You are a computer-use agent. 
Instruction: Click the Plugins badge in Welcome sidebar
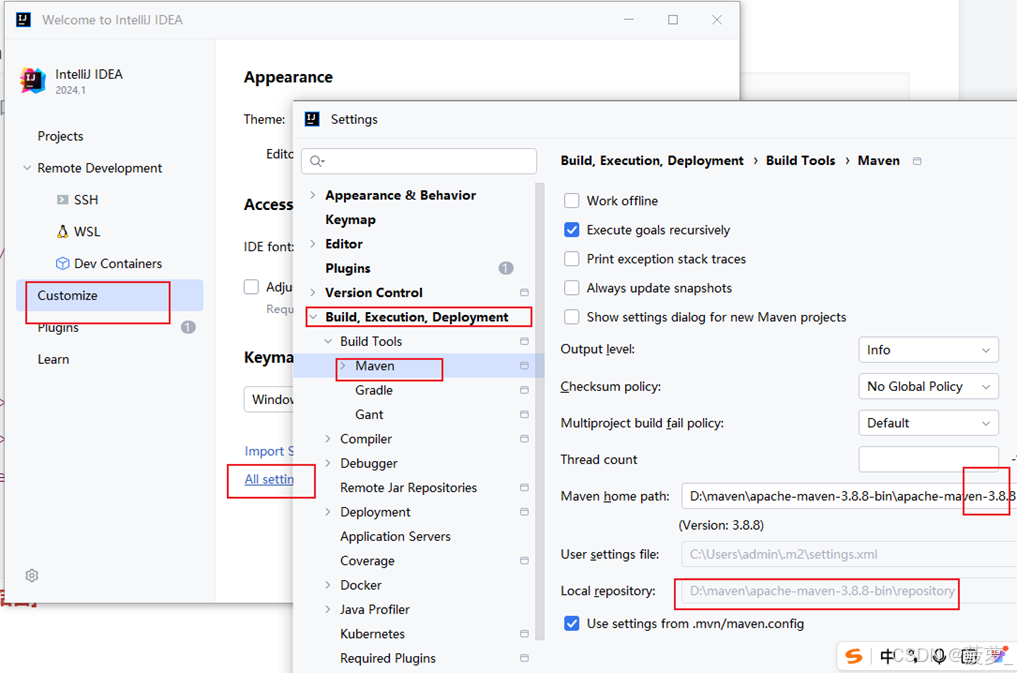click(188, 327)
